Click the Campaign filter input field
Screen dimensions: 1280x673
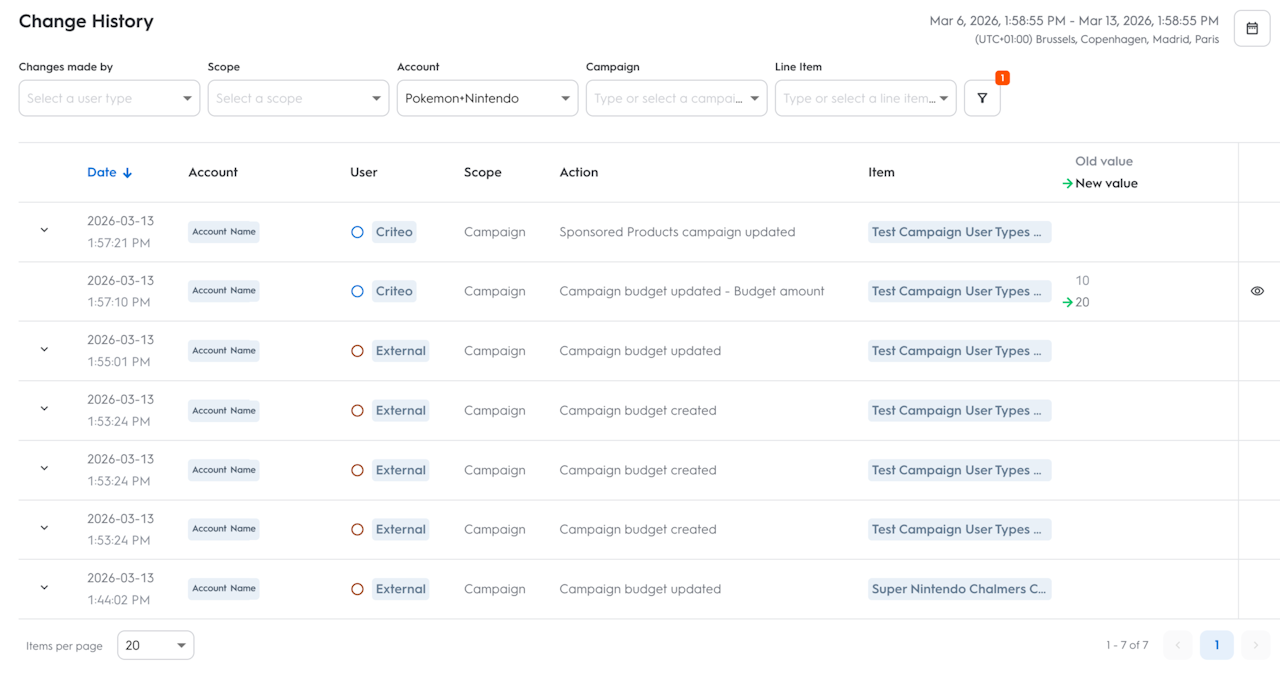click(x=668, y=98)
